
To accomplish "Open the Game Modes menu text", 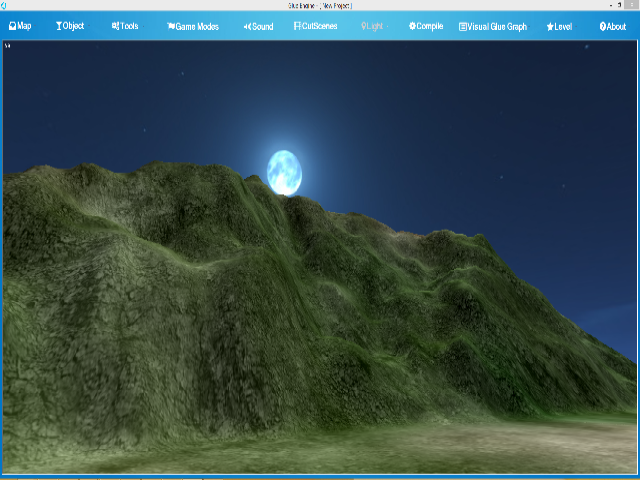I will point(197,26).
